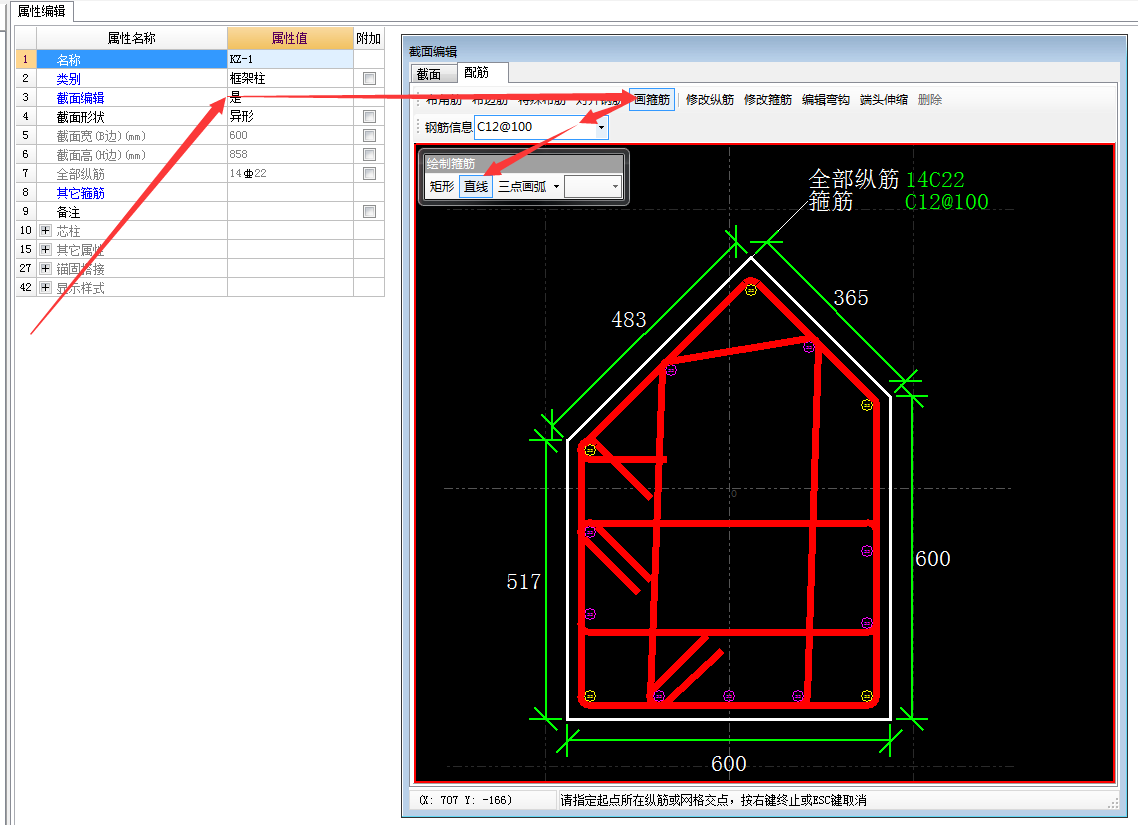
Task: Click the 截面高 value 858 cell
Action: (290, 155)
